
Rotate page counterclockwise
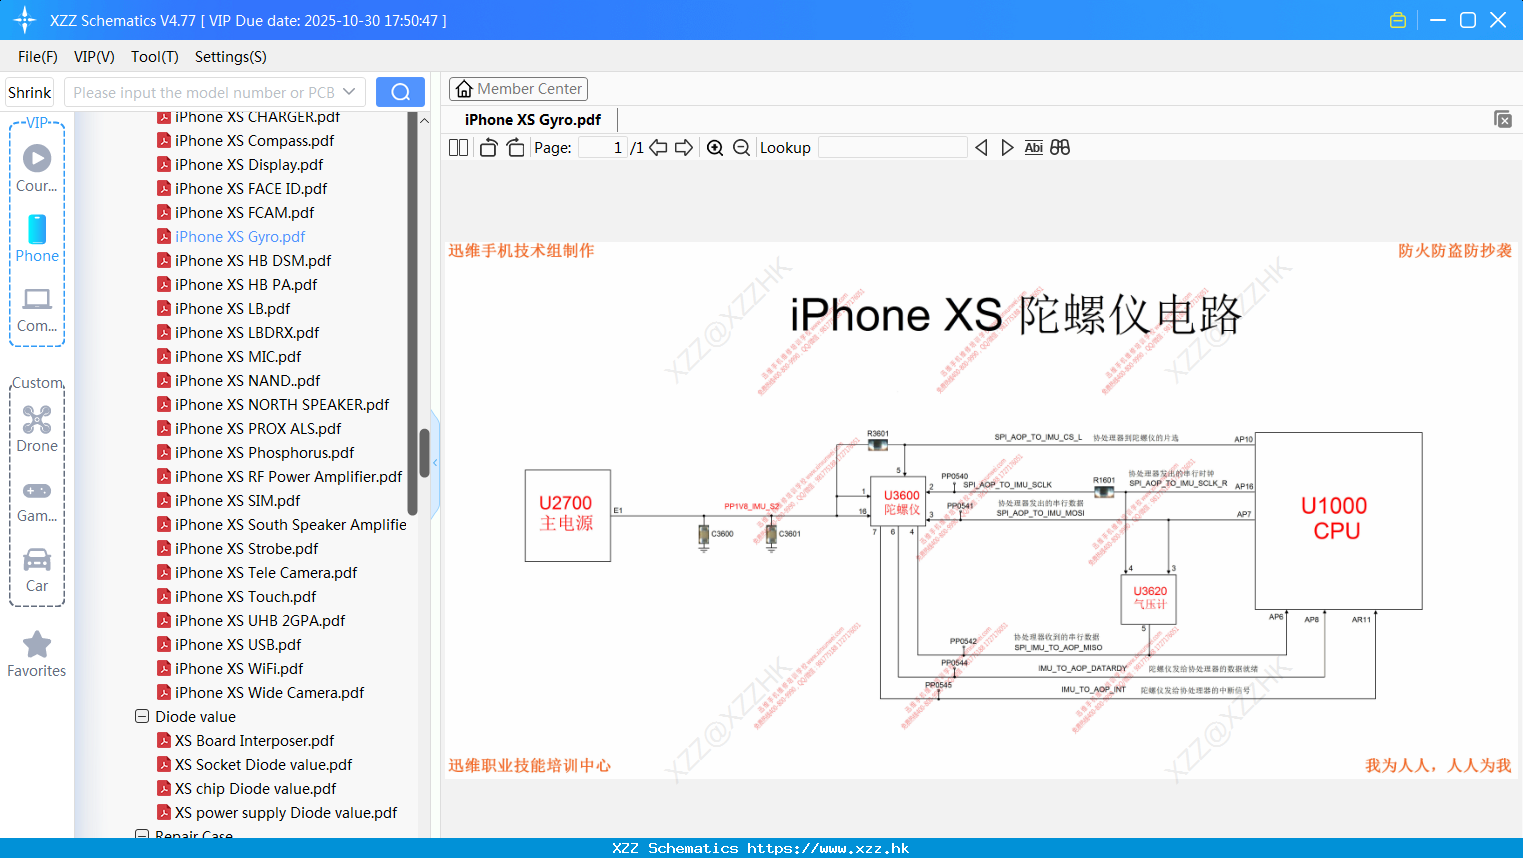[x=488, y=147]
